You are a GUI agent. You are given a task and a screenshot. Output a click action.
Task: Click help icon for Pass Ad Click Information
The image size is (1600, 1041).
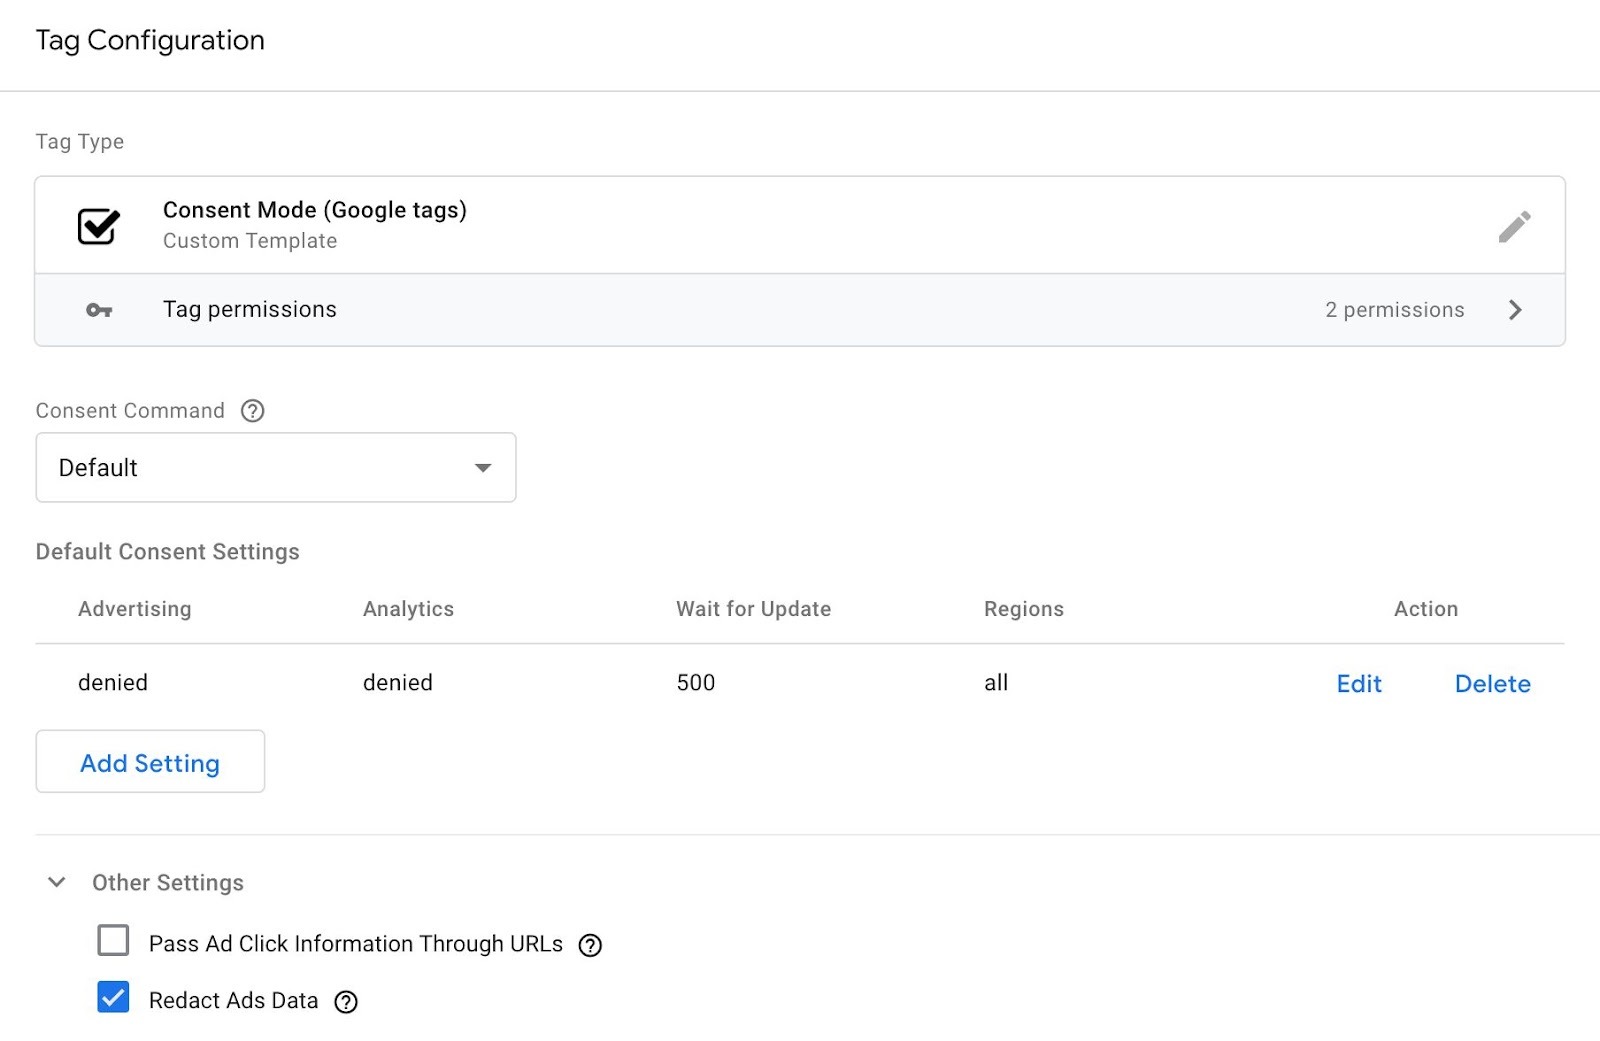(x=591, y=945)
